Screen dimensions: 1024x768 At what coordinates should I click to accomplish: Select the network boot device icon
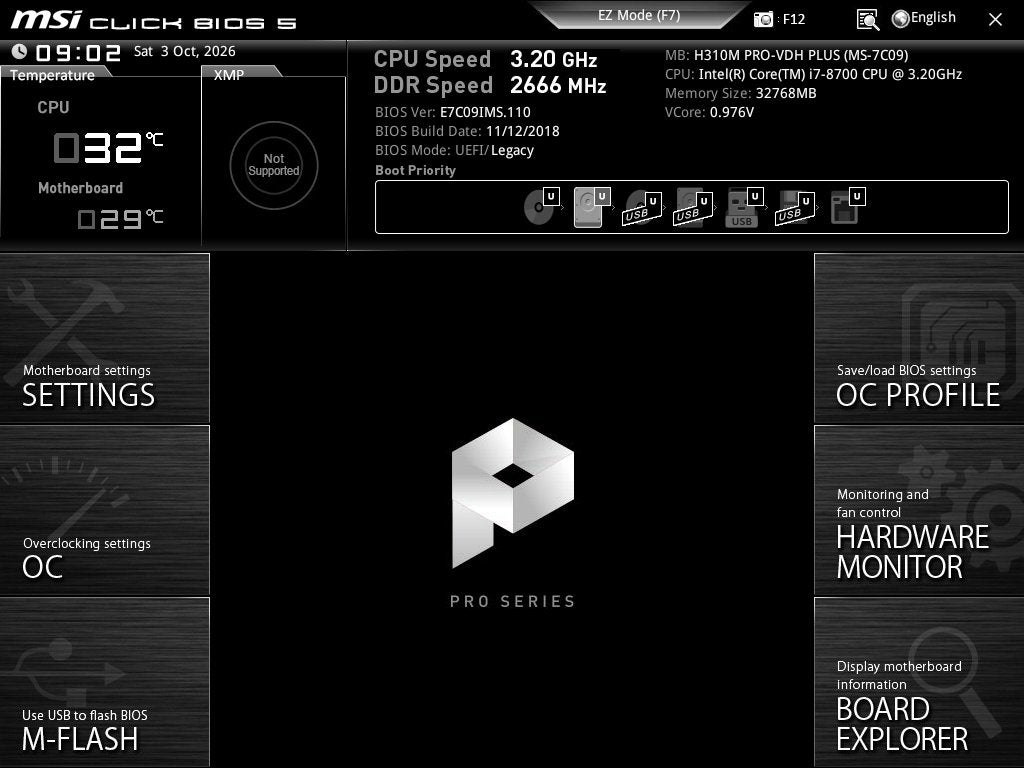848,206
